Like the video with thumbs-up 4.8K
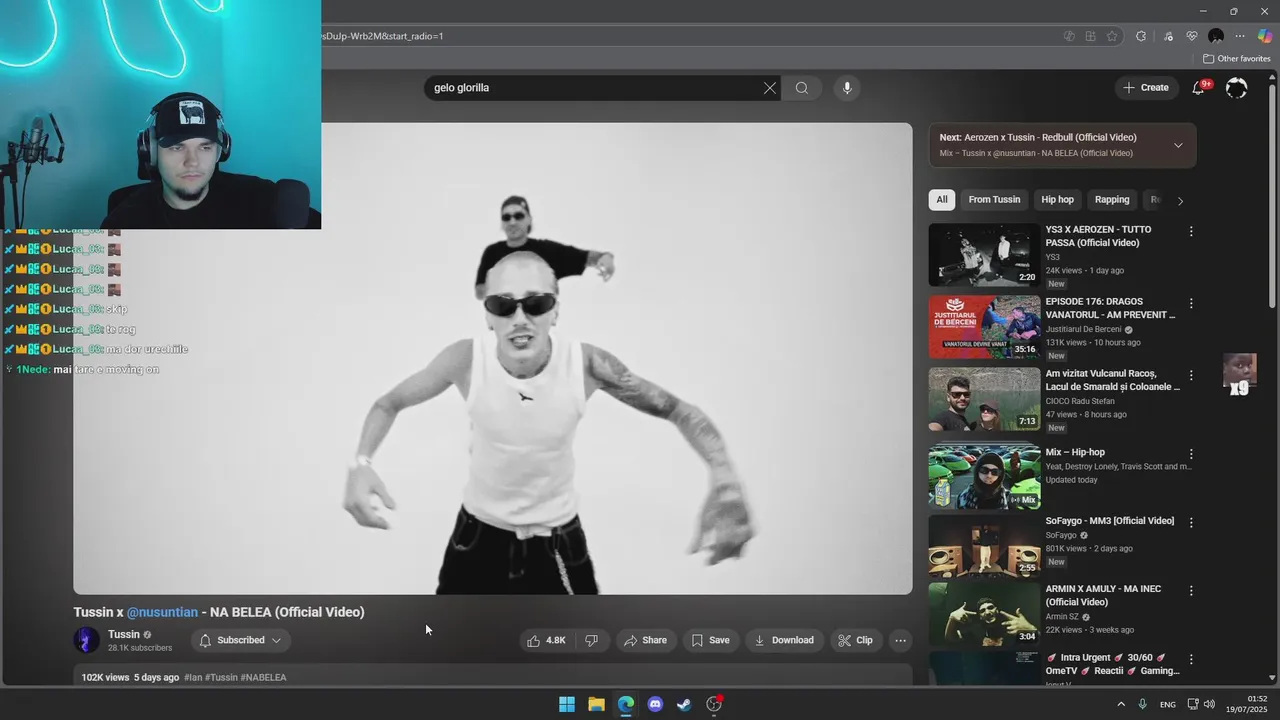The width and height of the screenshot is (1280, 720). tap(547, 640)
